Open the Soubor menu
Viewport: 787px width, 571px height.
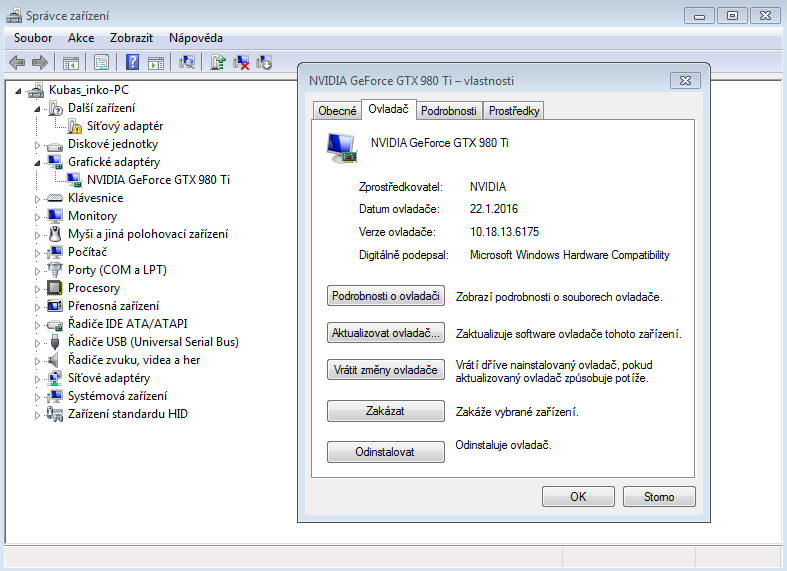pos(33,38)
